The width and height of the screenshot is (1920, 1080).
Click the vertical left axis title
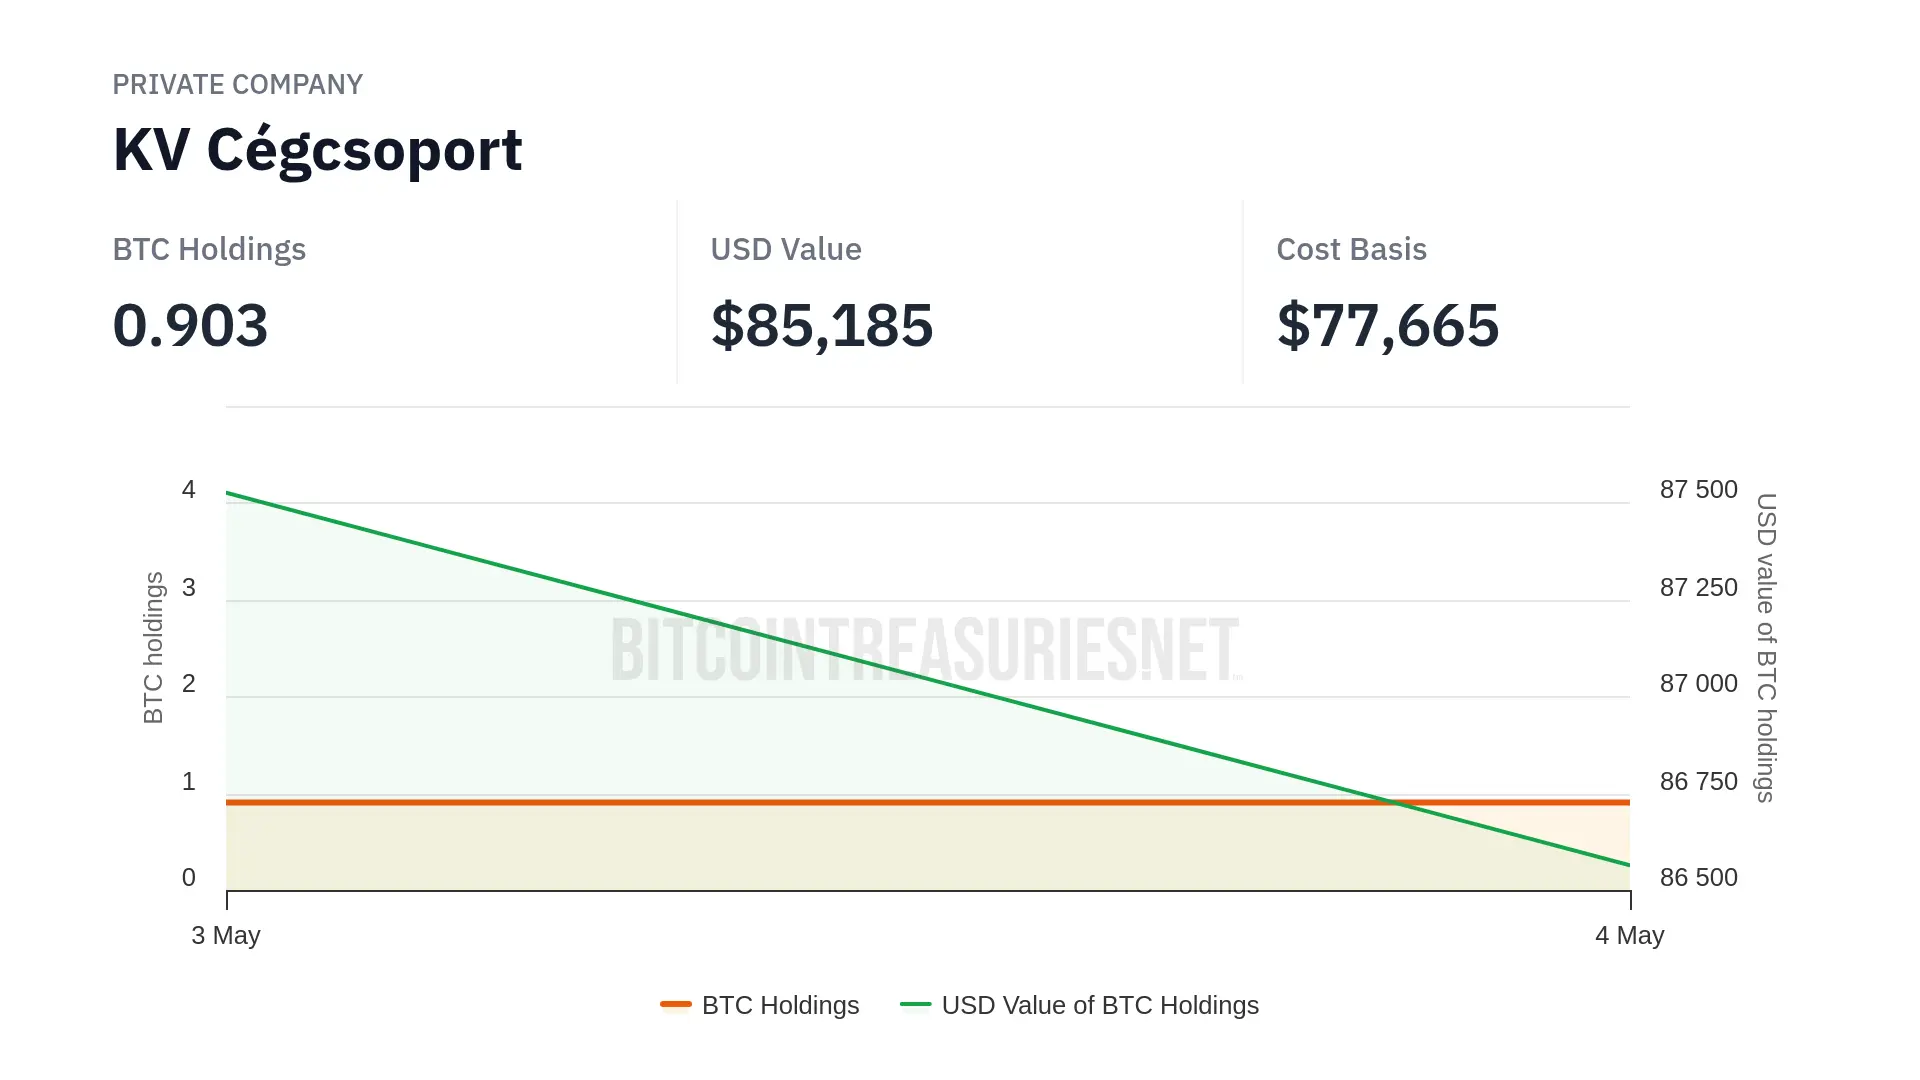coord(153,647)
